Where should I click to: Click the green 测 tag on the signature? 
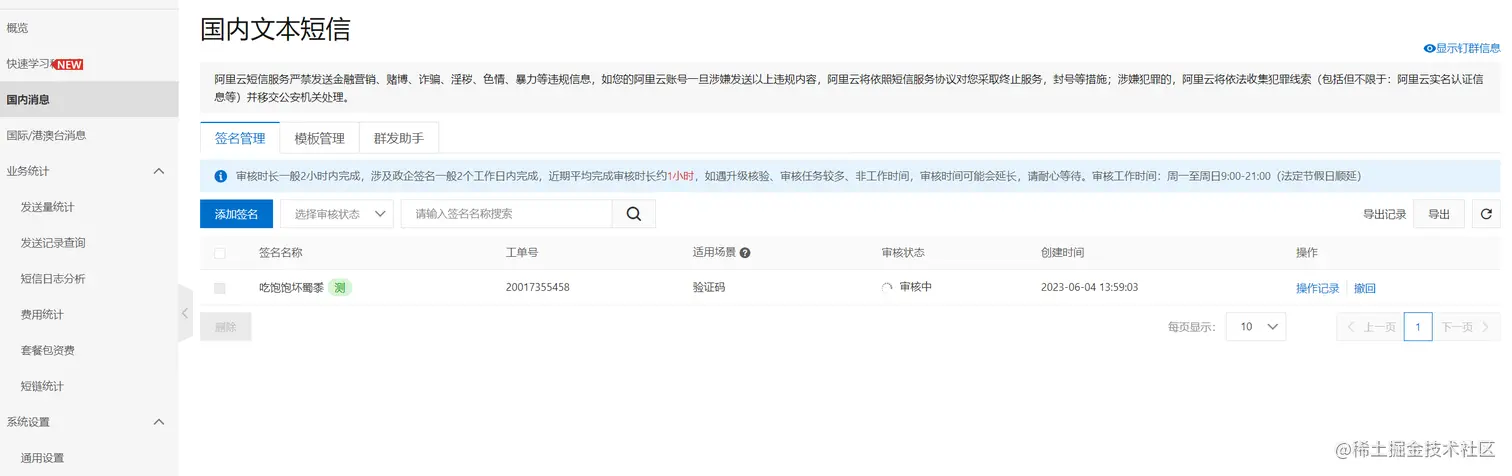(340, 288)
